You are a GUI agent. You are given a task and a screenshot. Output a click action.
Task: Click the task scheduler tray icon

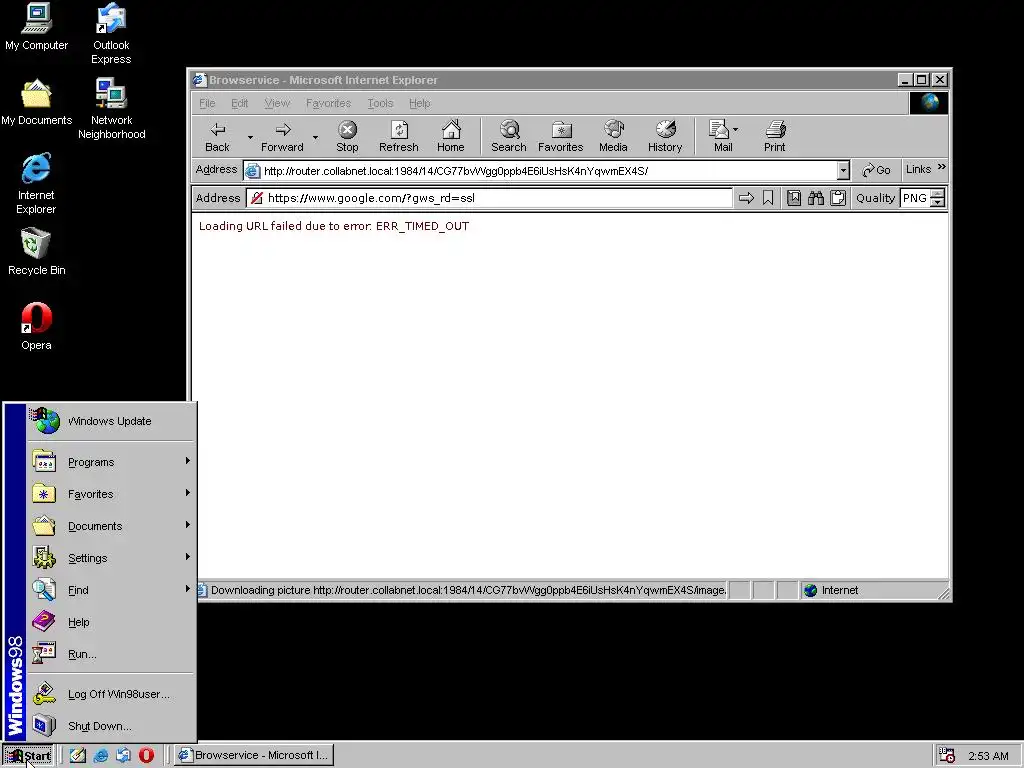pos(947,755)
